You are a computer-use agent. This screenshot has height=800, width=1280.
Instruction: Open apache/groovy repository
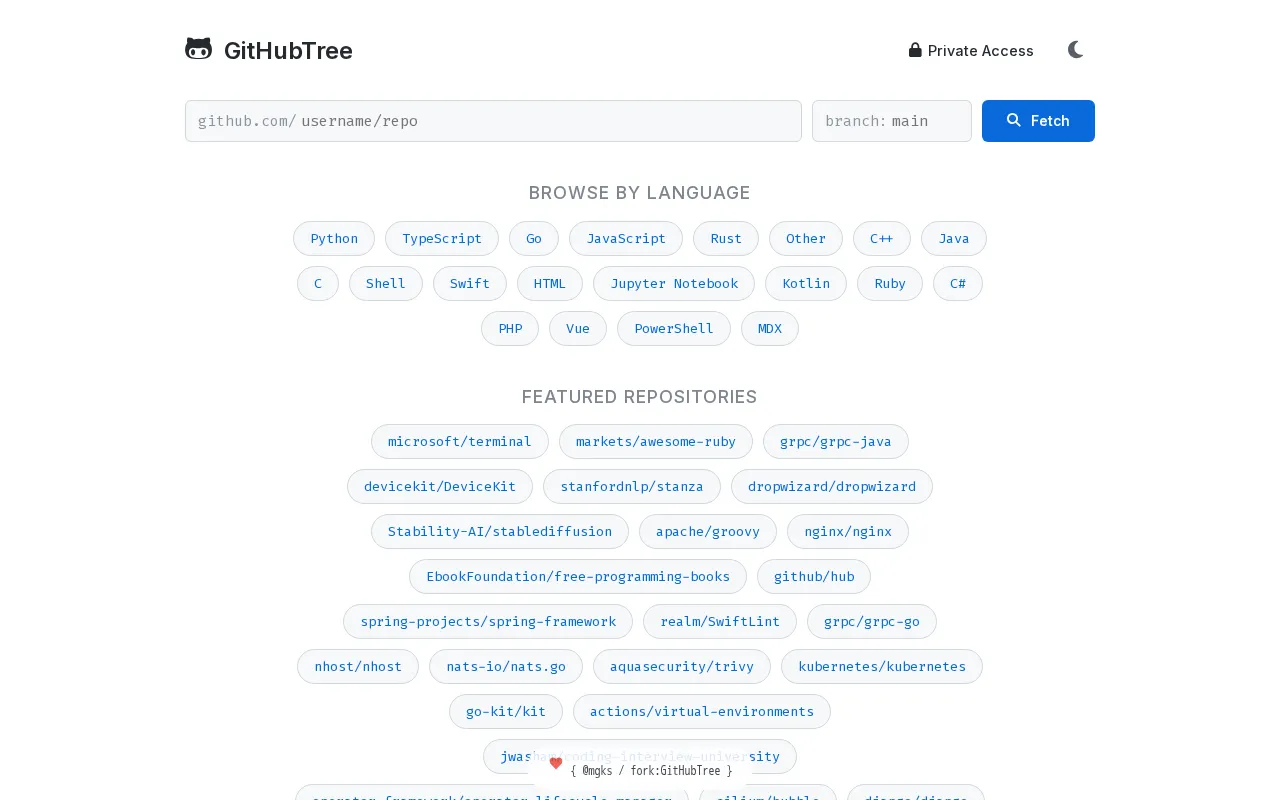[x=708, y=531]
